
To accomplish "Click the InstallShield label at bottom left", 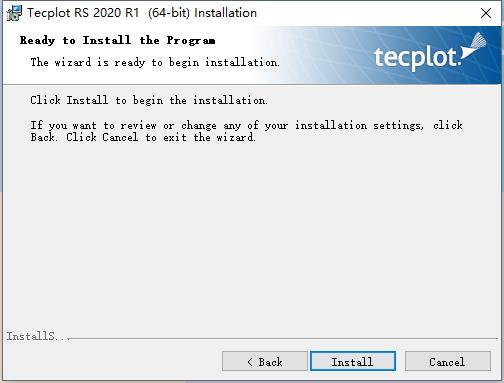I will click(x=37, y=336).
